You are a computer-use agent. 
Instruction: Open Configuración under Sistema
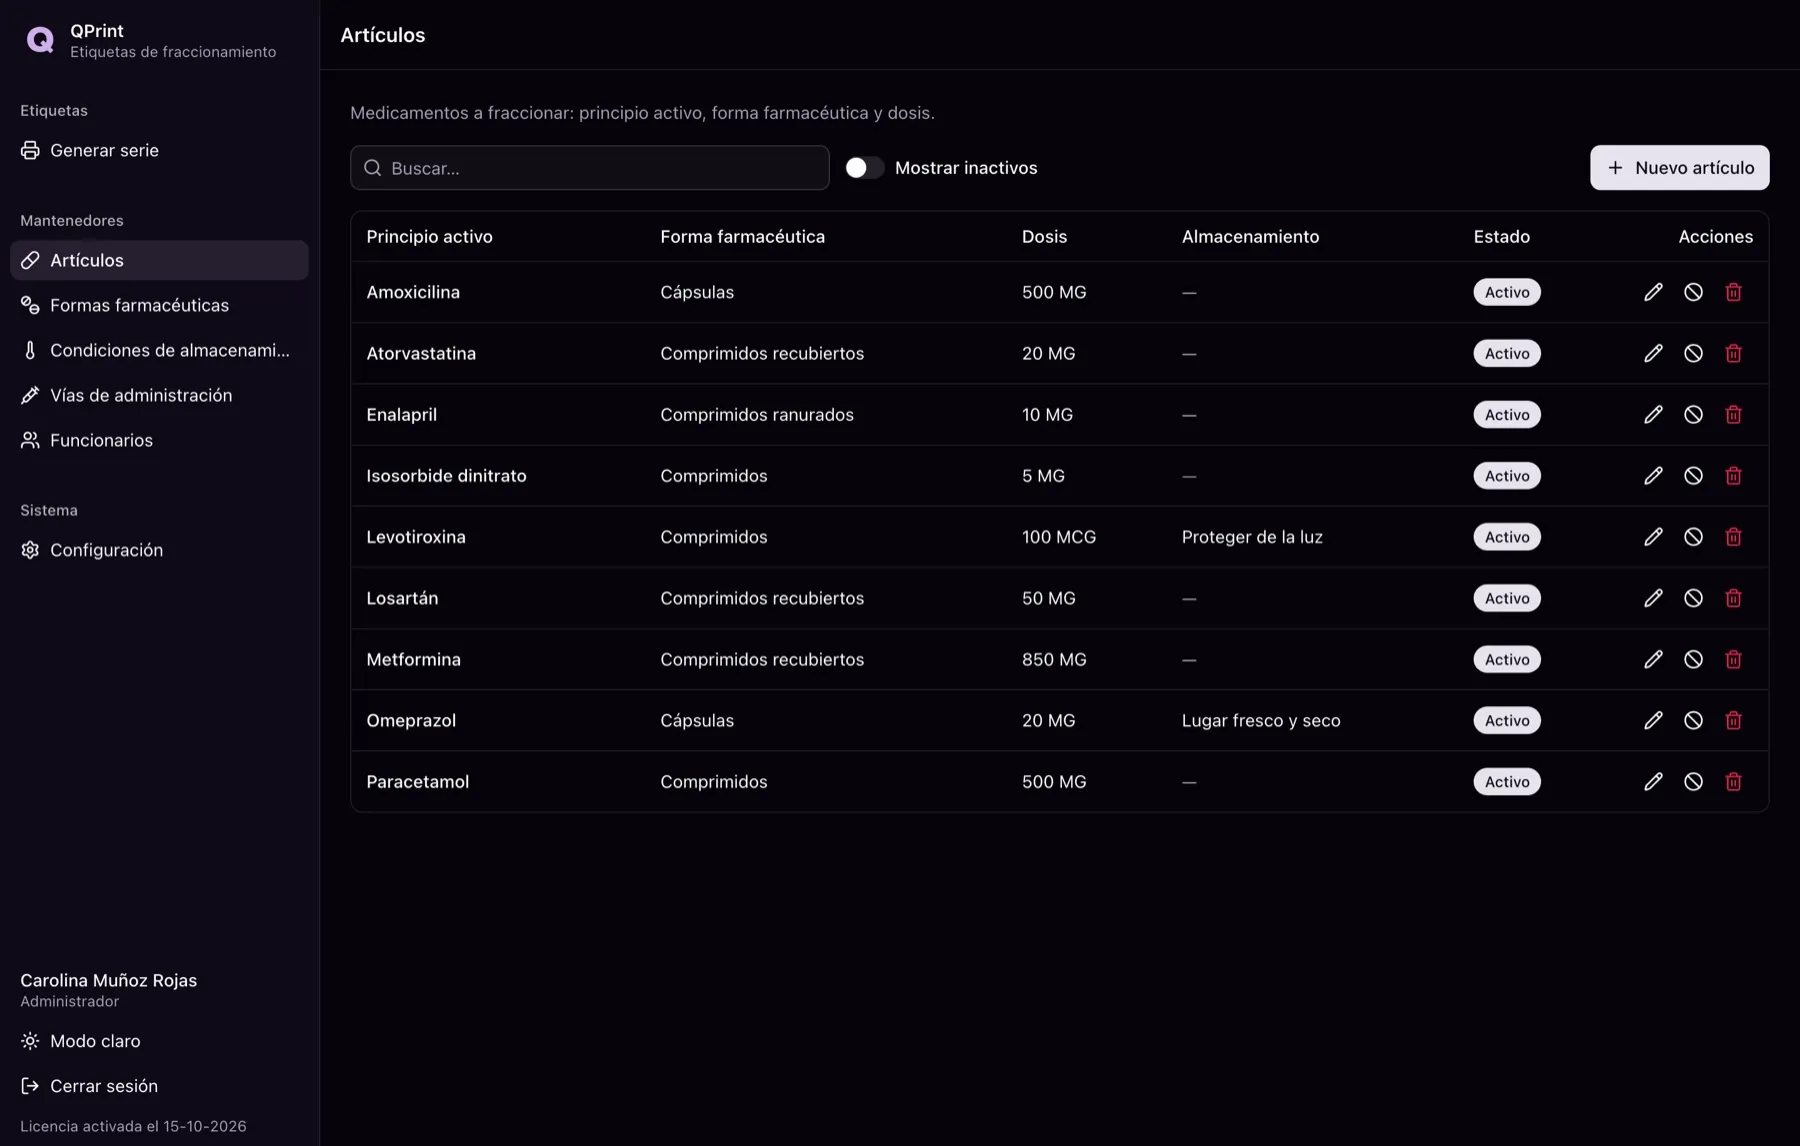pyautogui.click(x=159, y=550)
